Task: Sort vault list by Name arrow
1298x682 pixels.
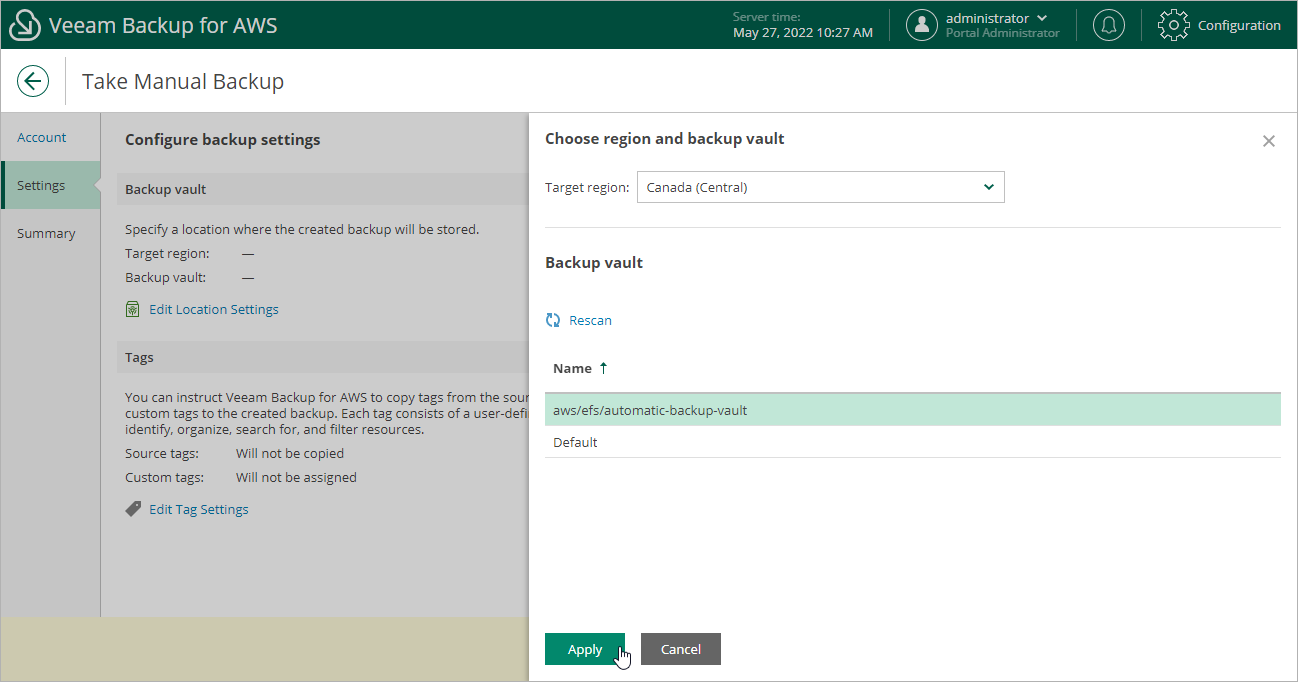Action: (603, 368)
